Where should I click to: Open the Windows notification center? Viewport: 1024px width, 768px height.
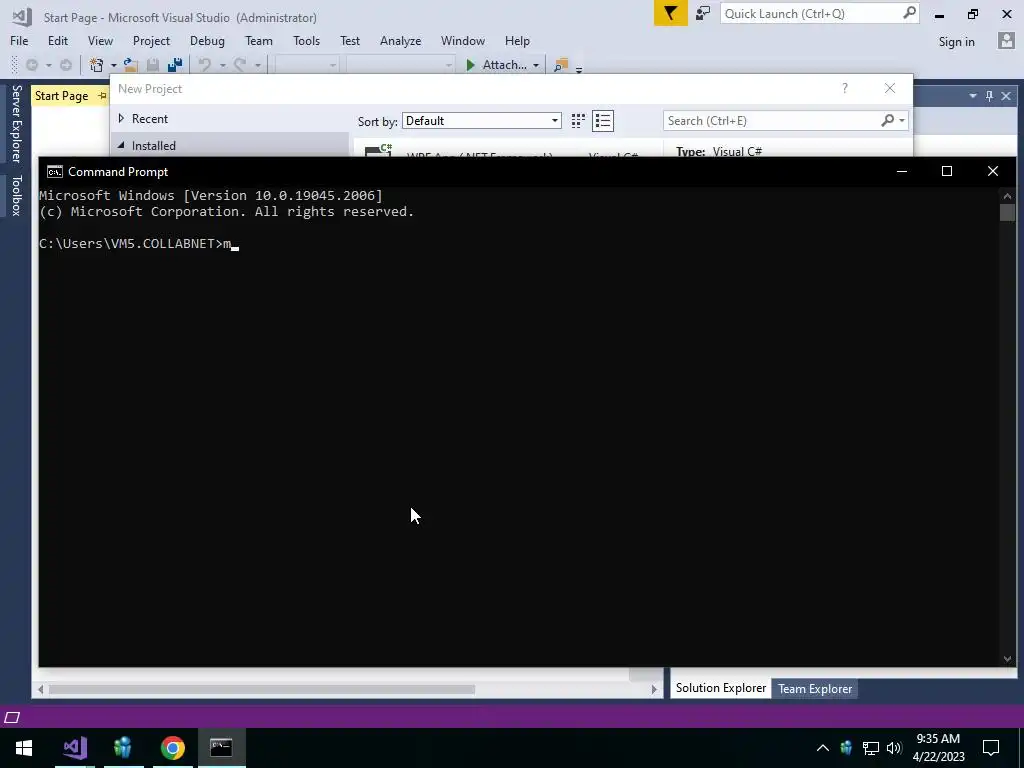pyautogui.click(x=991, y=748)
